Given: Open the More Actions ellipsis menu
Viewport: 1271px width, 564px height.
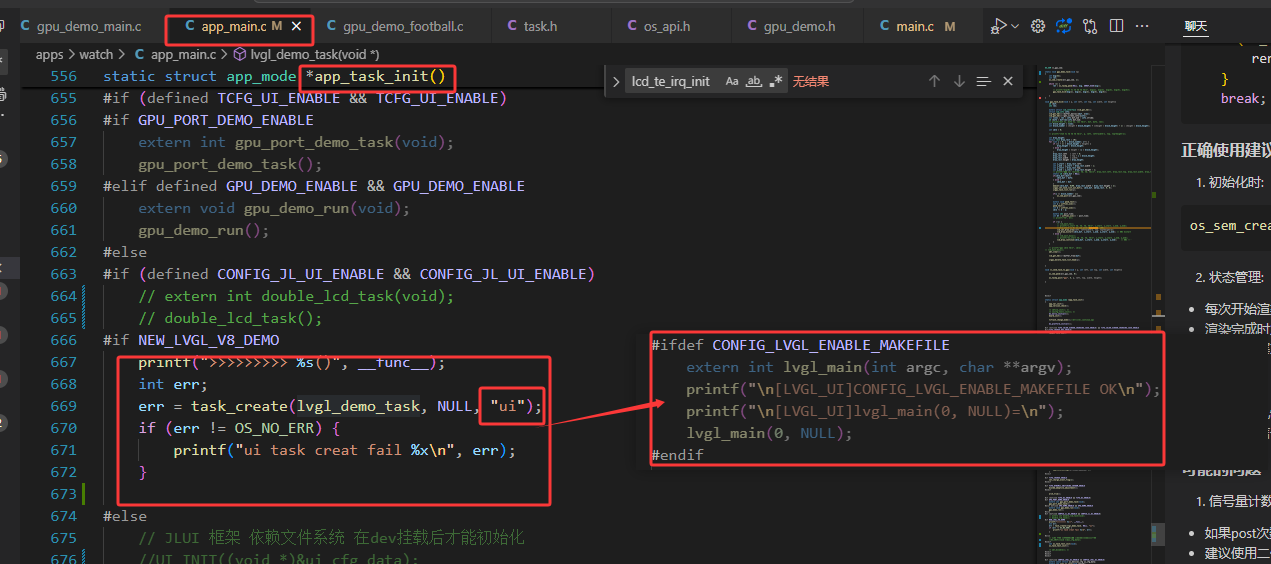Looking at the screenshot, I should click(1142, 26).
